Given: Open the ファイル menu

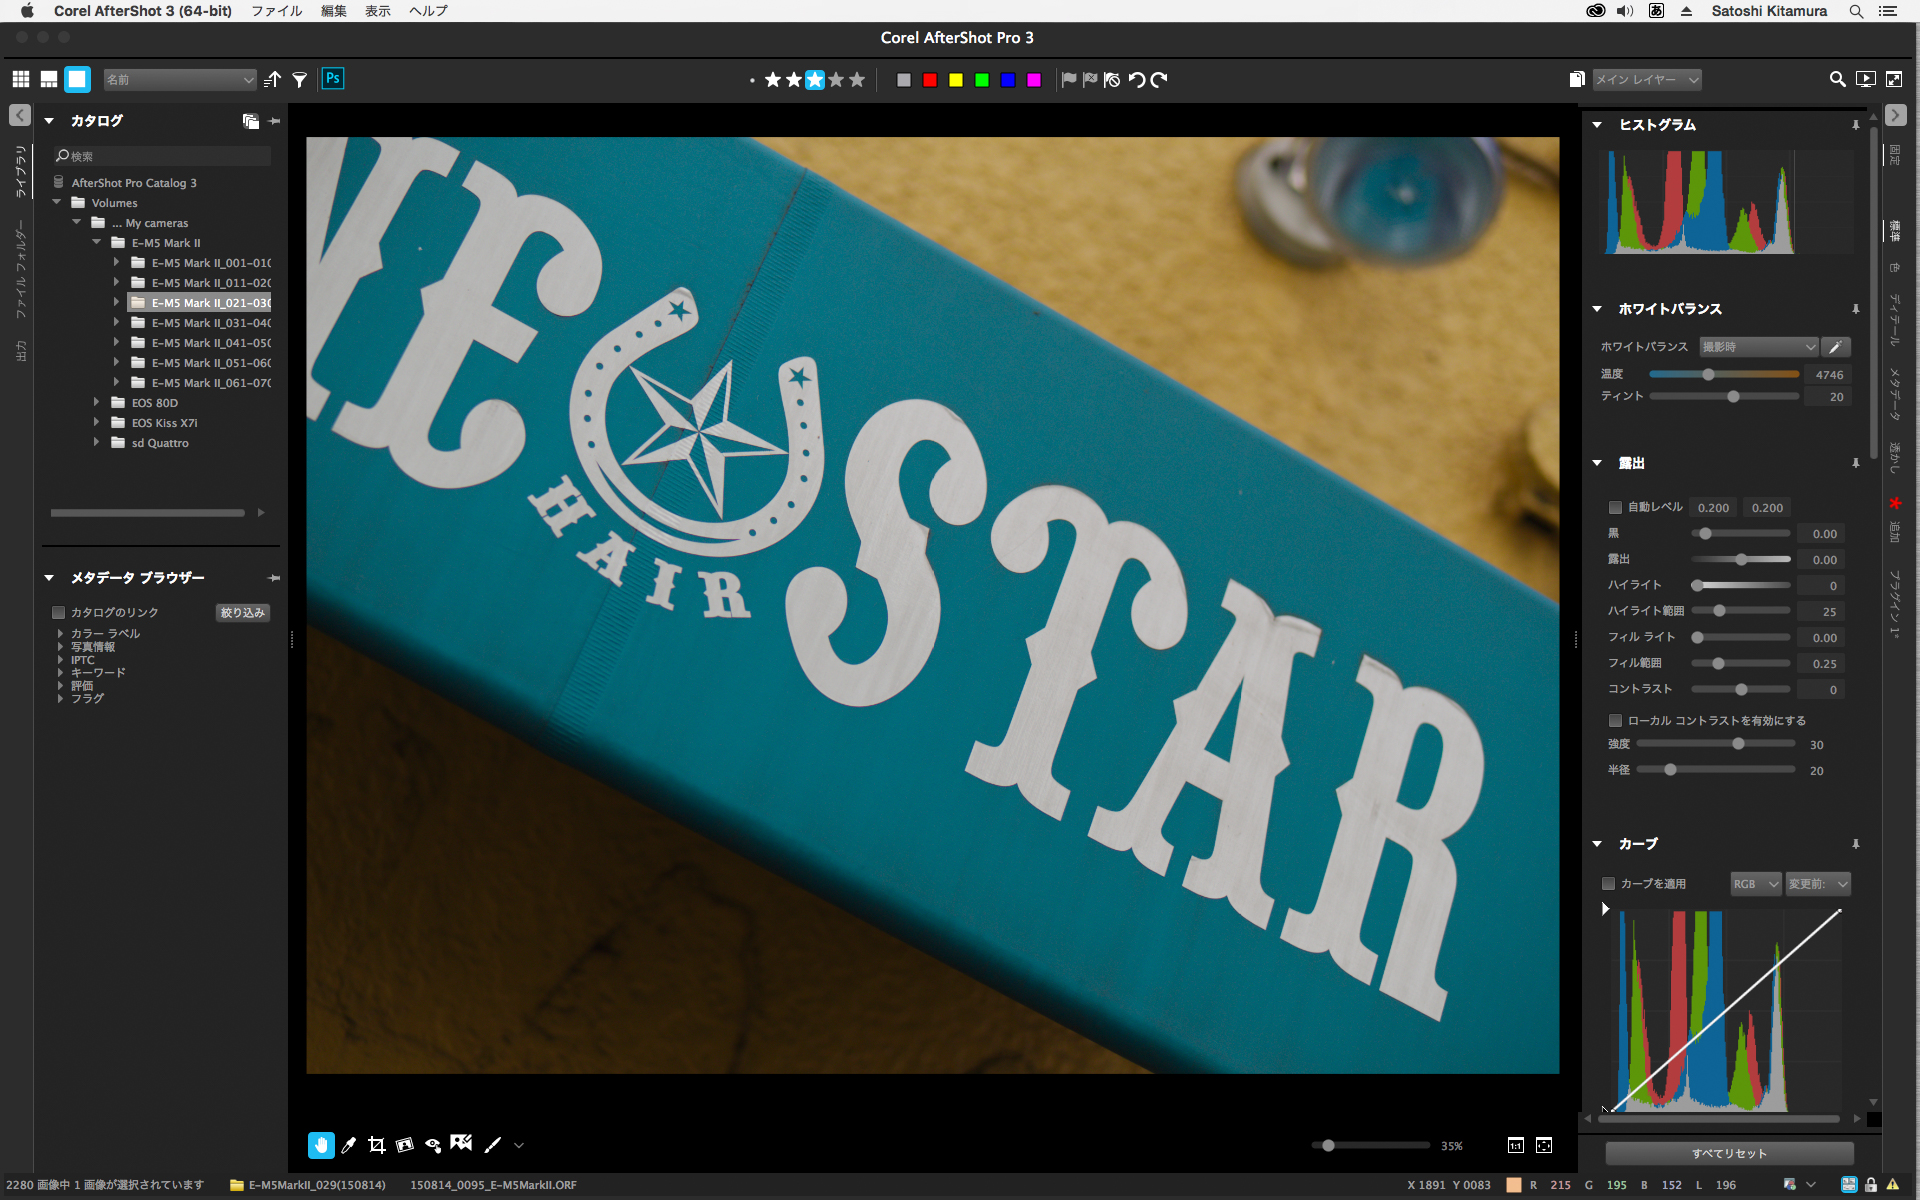Looking at the screenshot, I should [x=276, y=11].
